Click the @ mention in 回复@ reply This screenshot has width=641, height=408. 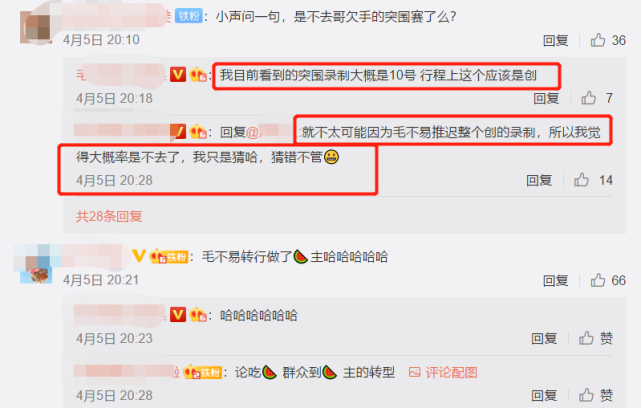pyautogui.click(x=270, y=132)
